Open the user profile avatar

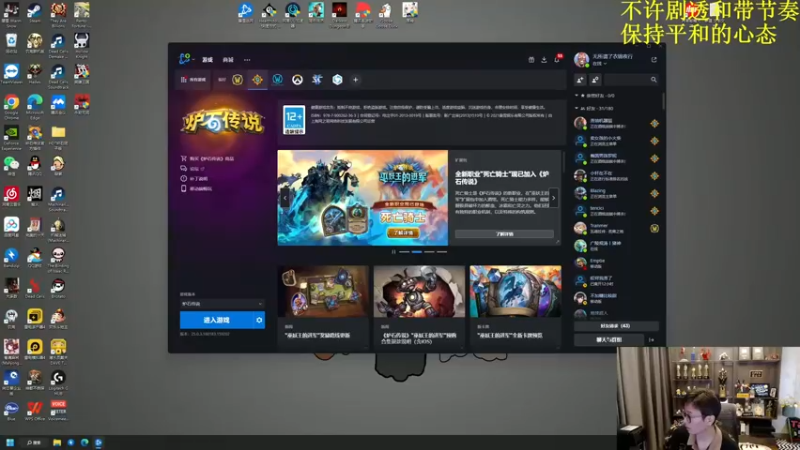click(x=581, y=60)
